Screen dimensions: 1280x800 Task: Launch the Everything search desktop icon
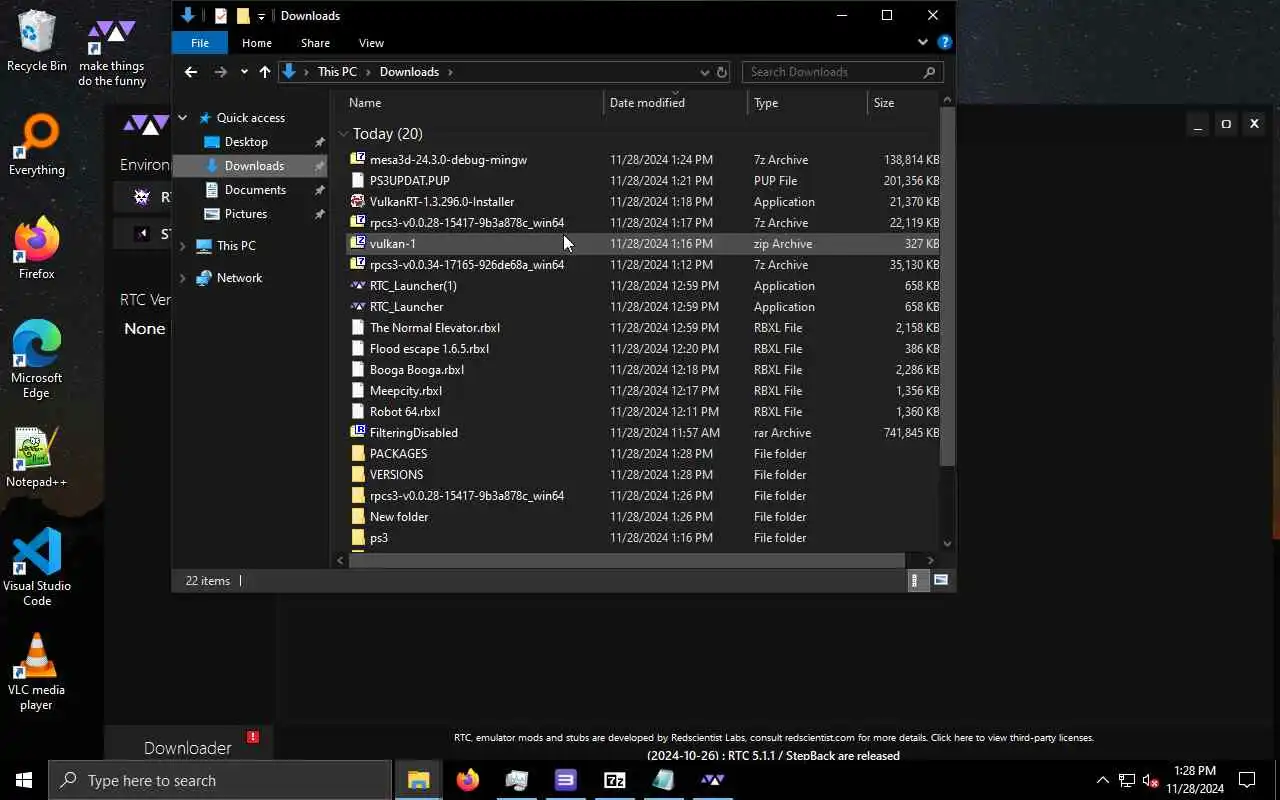point(37,145)
